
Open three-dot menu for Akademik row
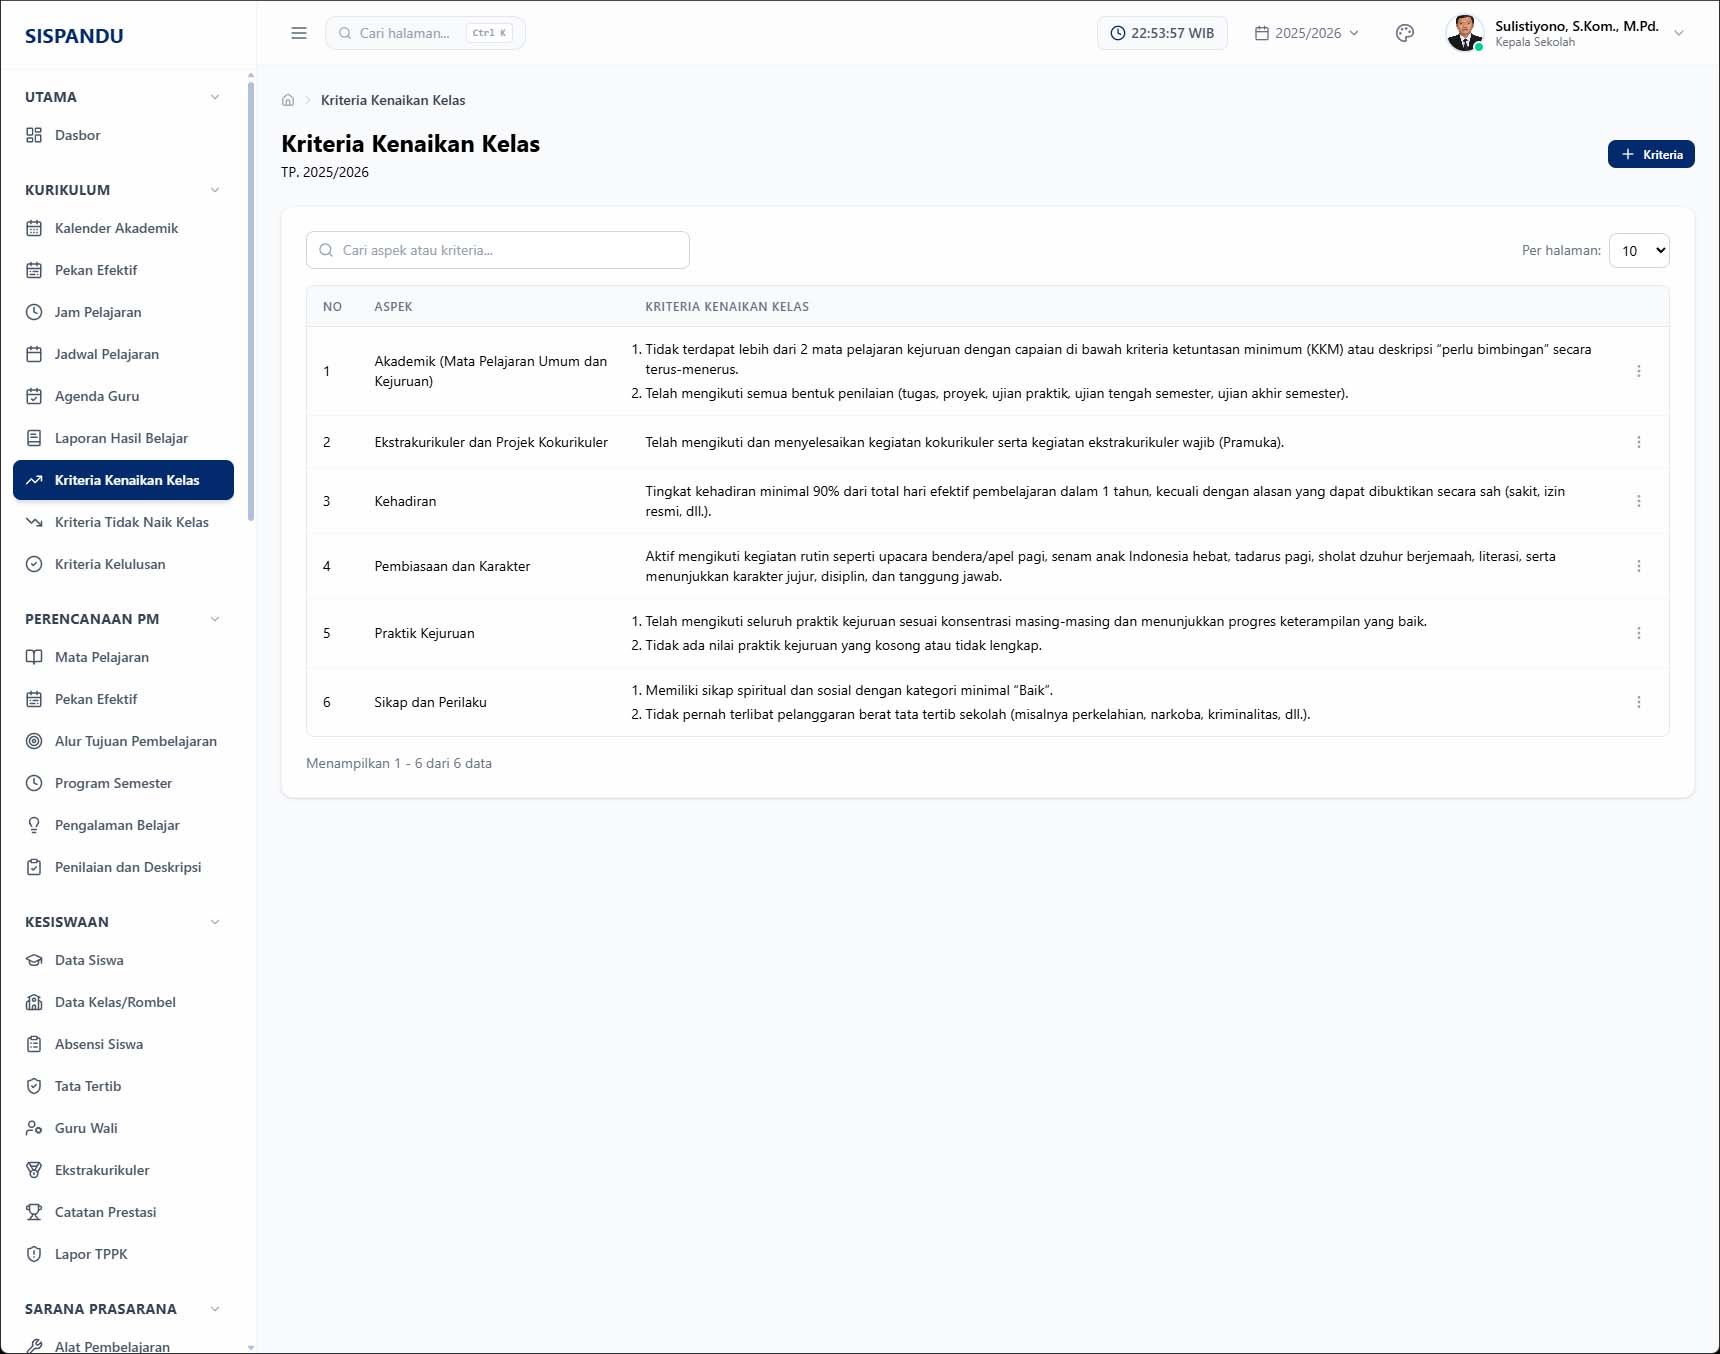coord(1638,371)
